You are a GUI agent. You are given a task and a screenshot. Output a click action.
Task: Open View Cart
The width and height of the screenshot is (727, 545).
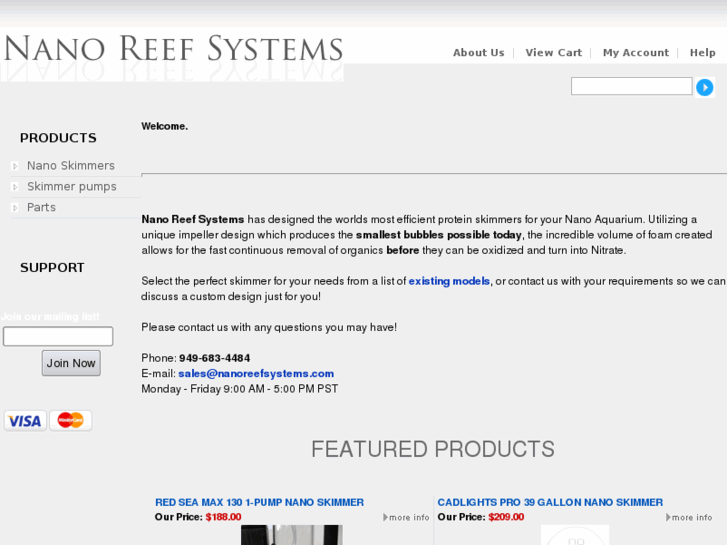tap(554, 52)
